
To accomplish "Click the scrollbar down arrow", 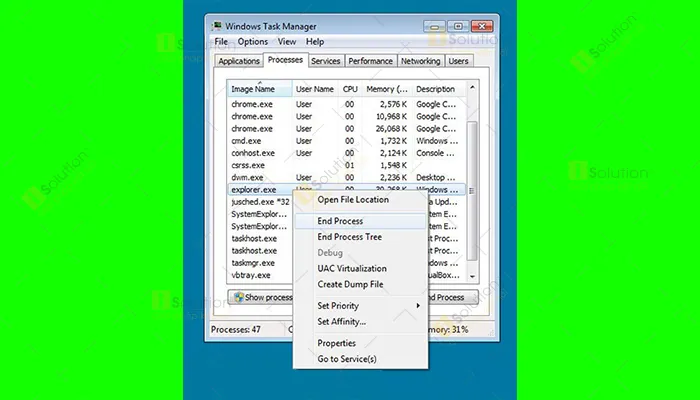I will pyautogui.click(x=472, y=277).
